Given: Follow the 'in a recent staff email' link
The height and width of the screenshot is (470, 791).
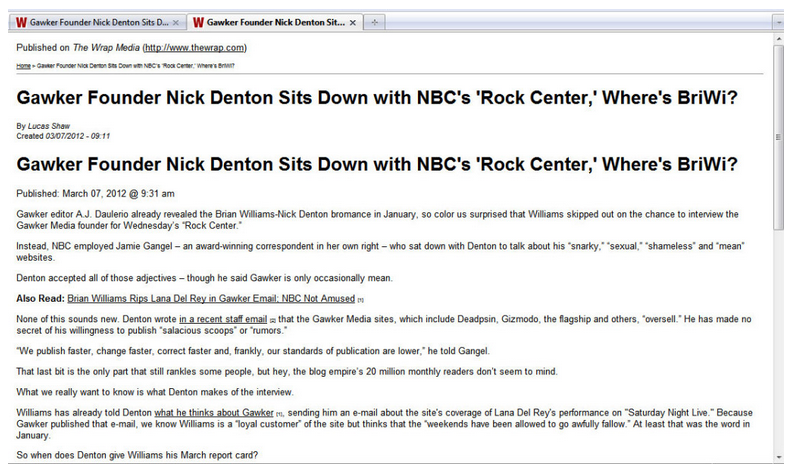Looking at the screenshot, I should click(x=223, y=319).
